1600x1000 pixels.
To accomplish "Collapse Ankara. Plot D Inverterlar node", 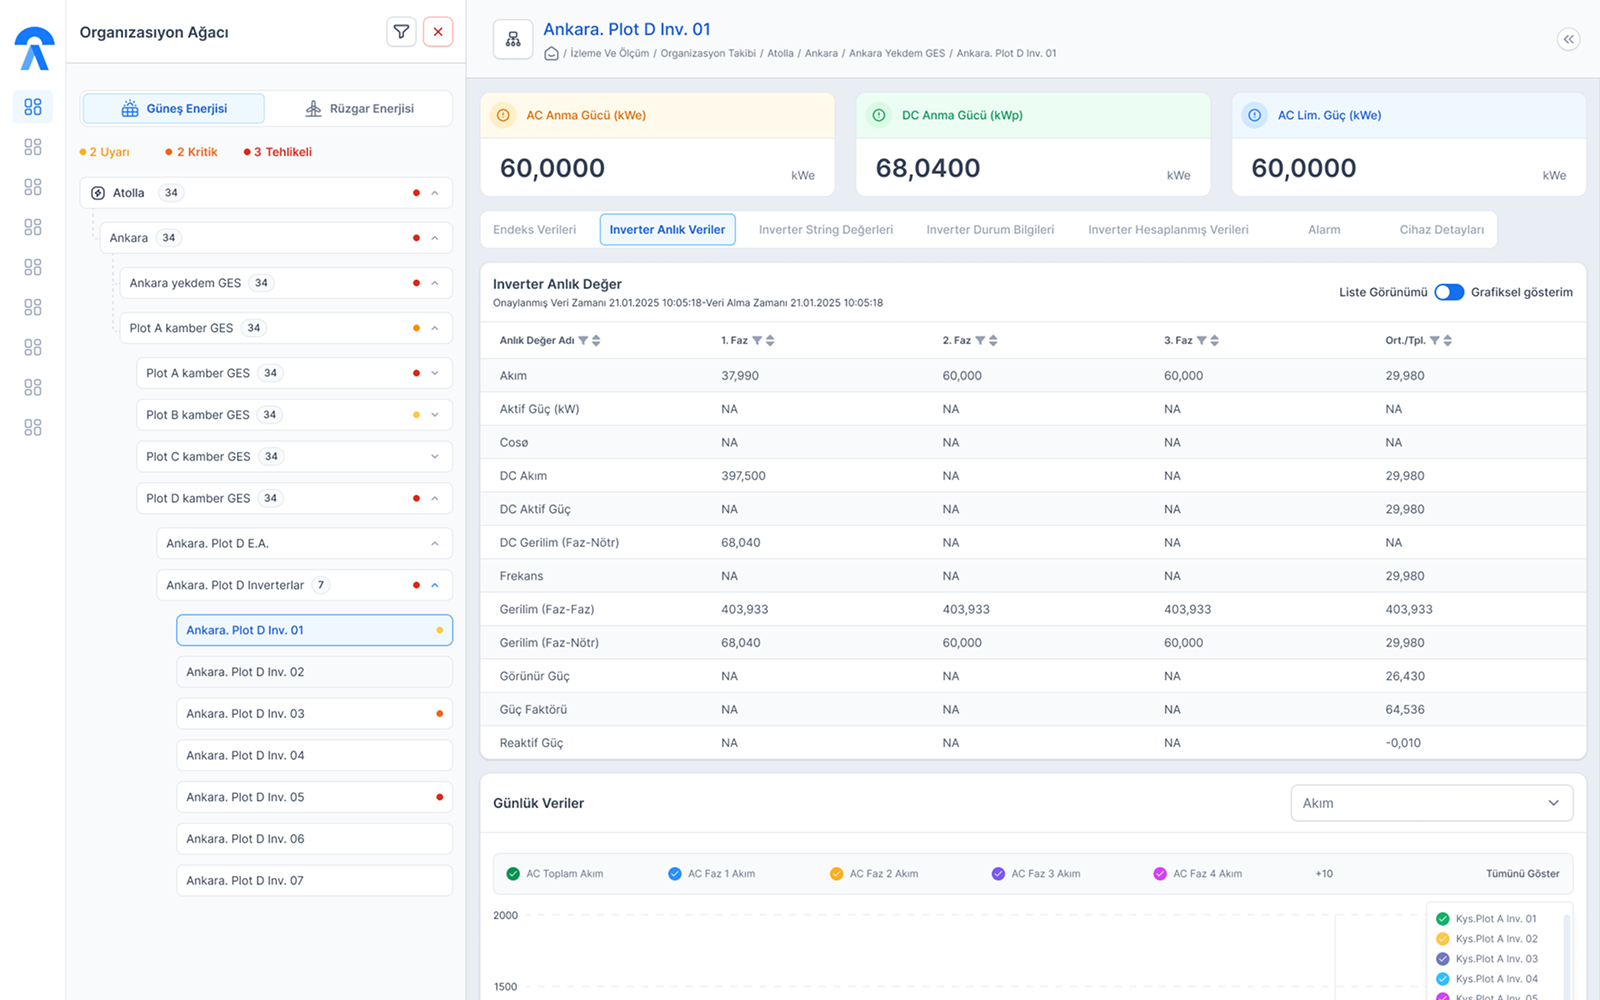I will pyautogui.click(x=435, y=586).
